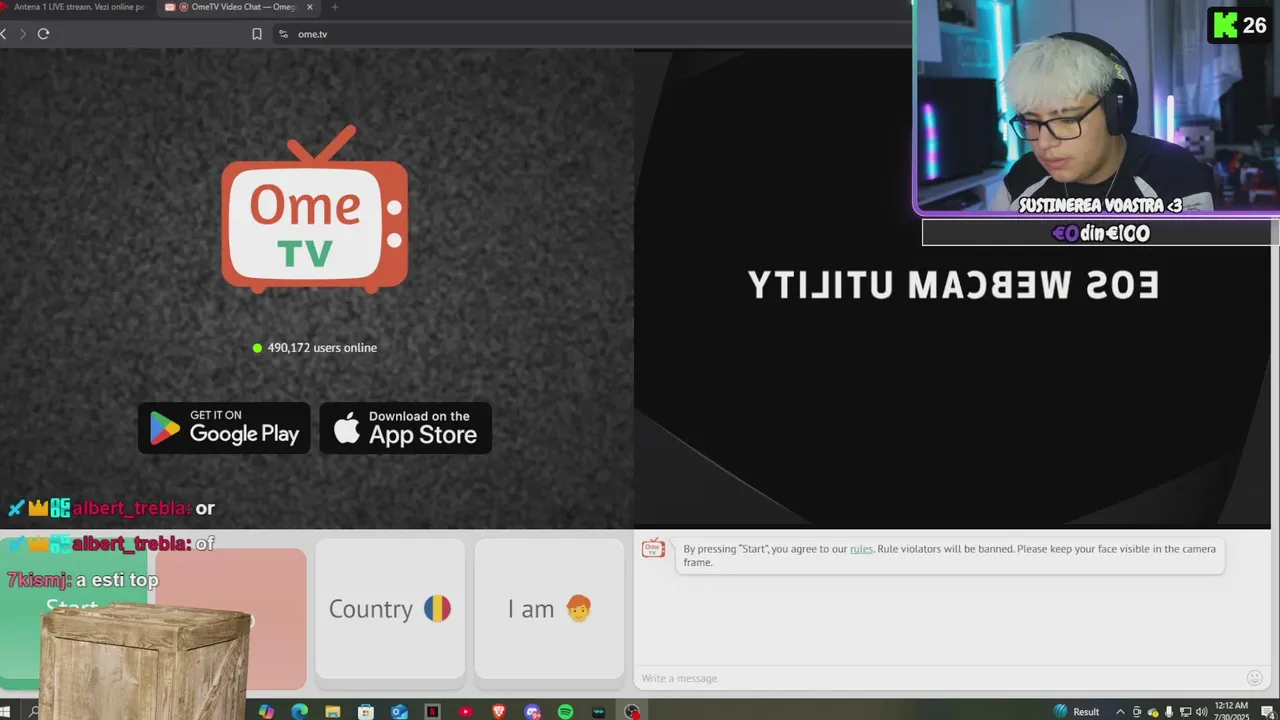Open Netflix from the taskbar
1280x720 pixels.
coord(432,712)
